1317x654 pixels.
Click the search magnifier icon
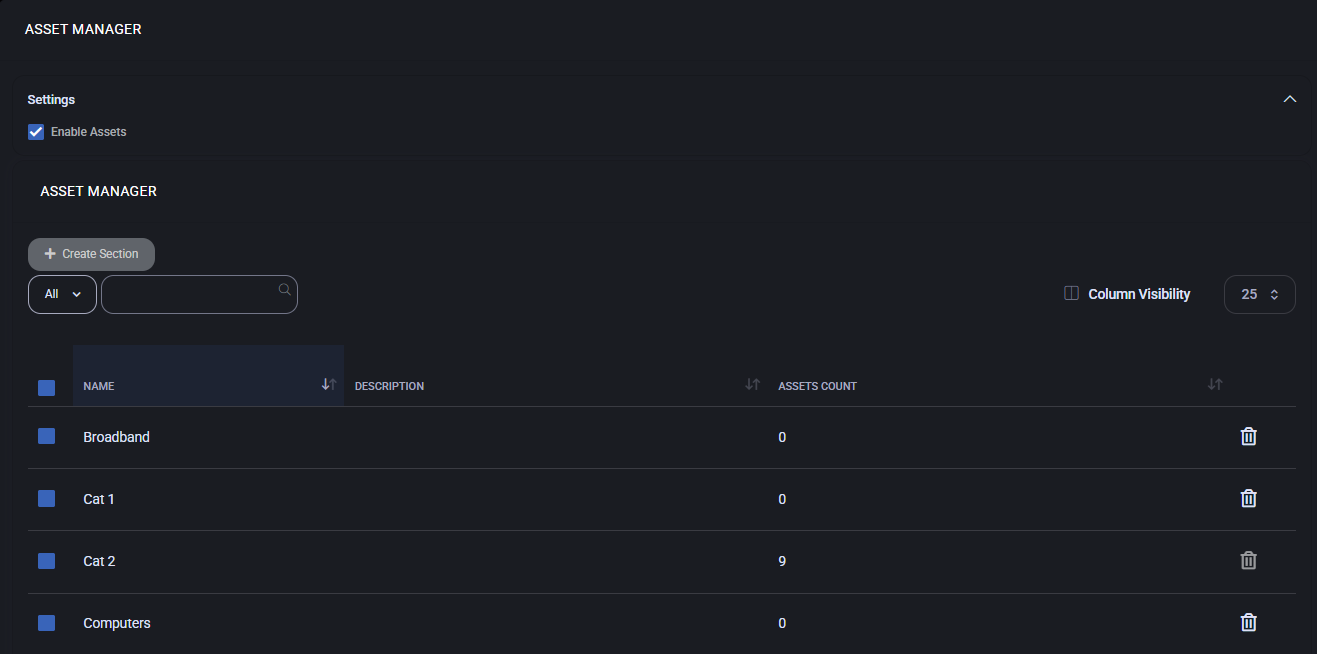coord(285,290)
